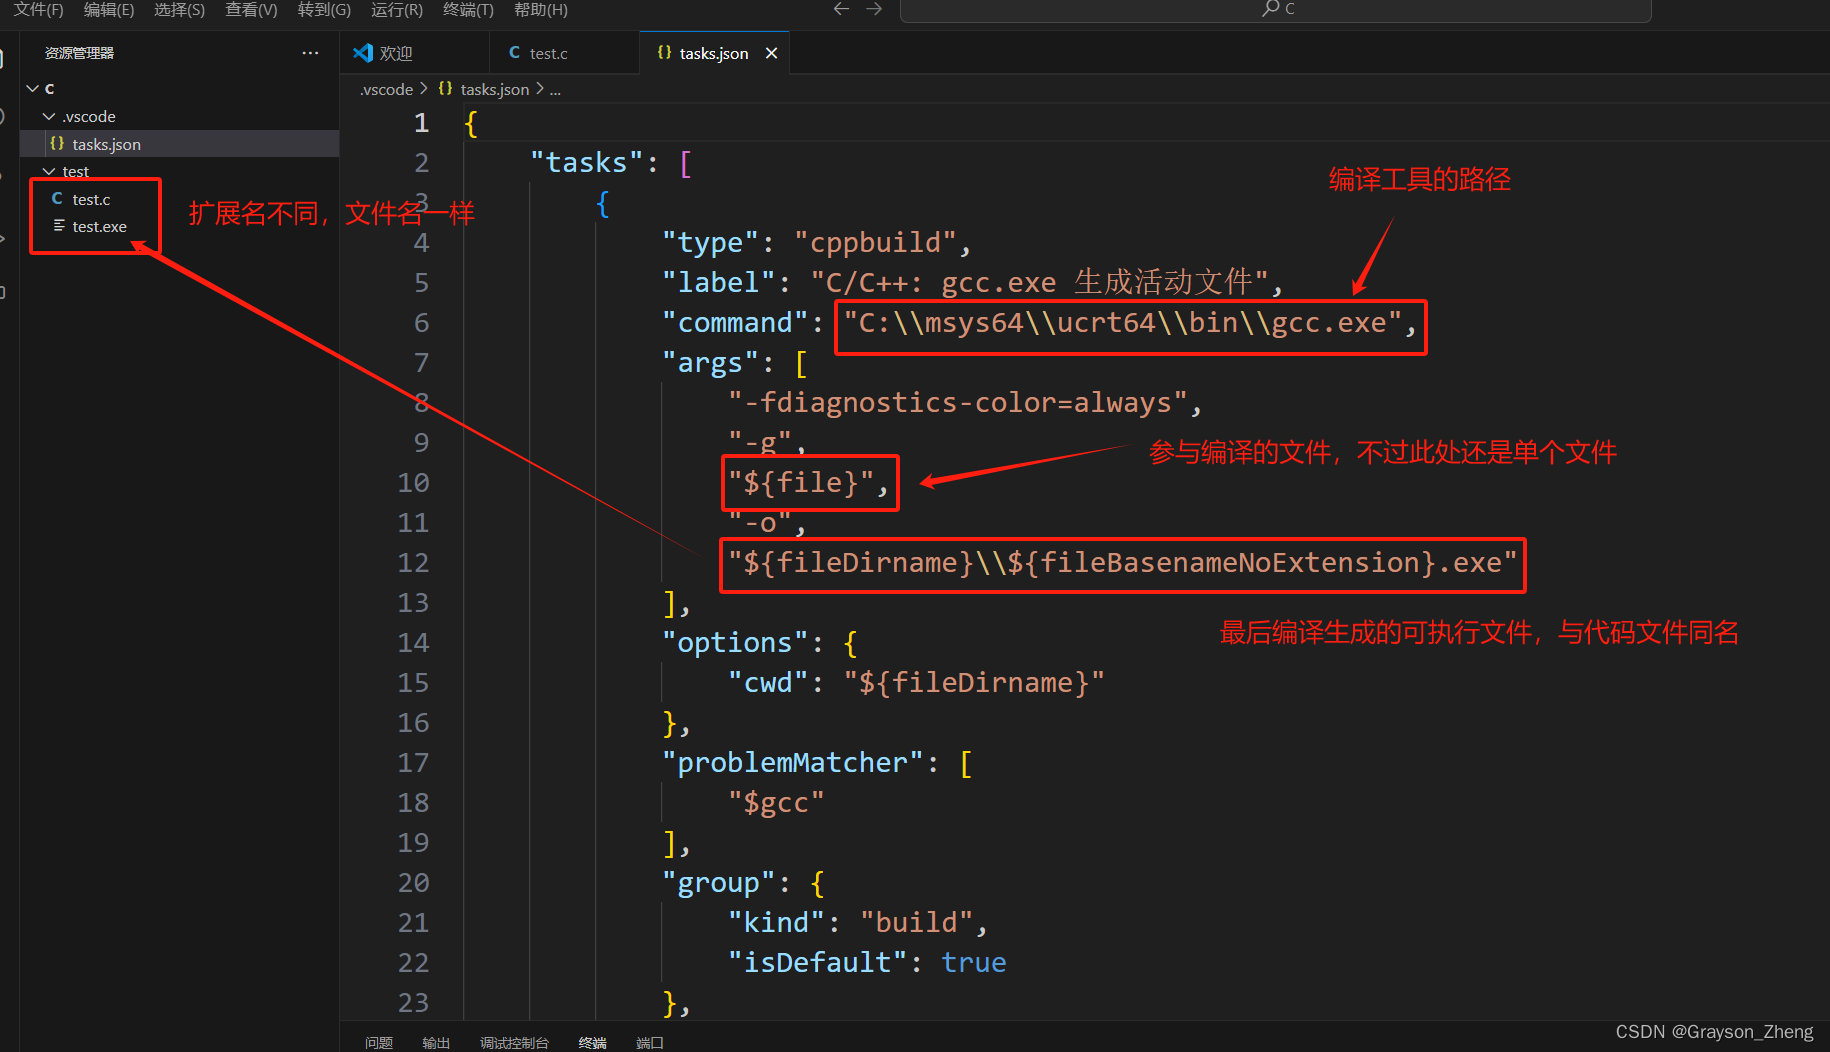The height and width of the screenshot is (1052, 1830).
Task: Collapse the .vscode folder
Action: (x=49, y=117)
